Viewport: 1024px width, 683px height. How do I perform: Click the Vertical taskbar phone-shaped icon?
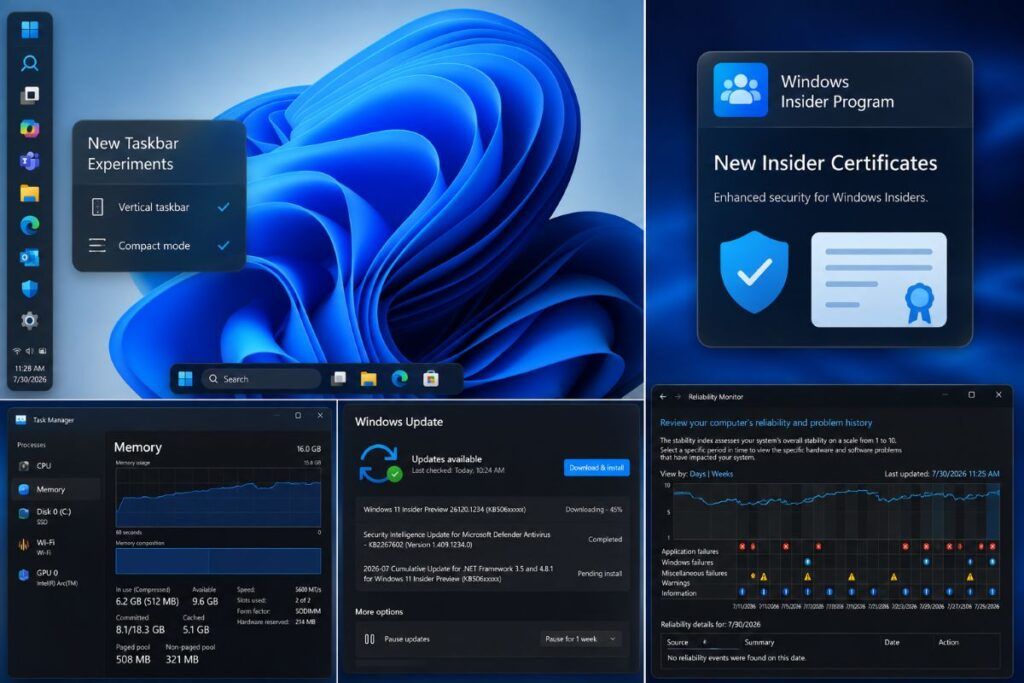coord(97,207)
